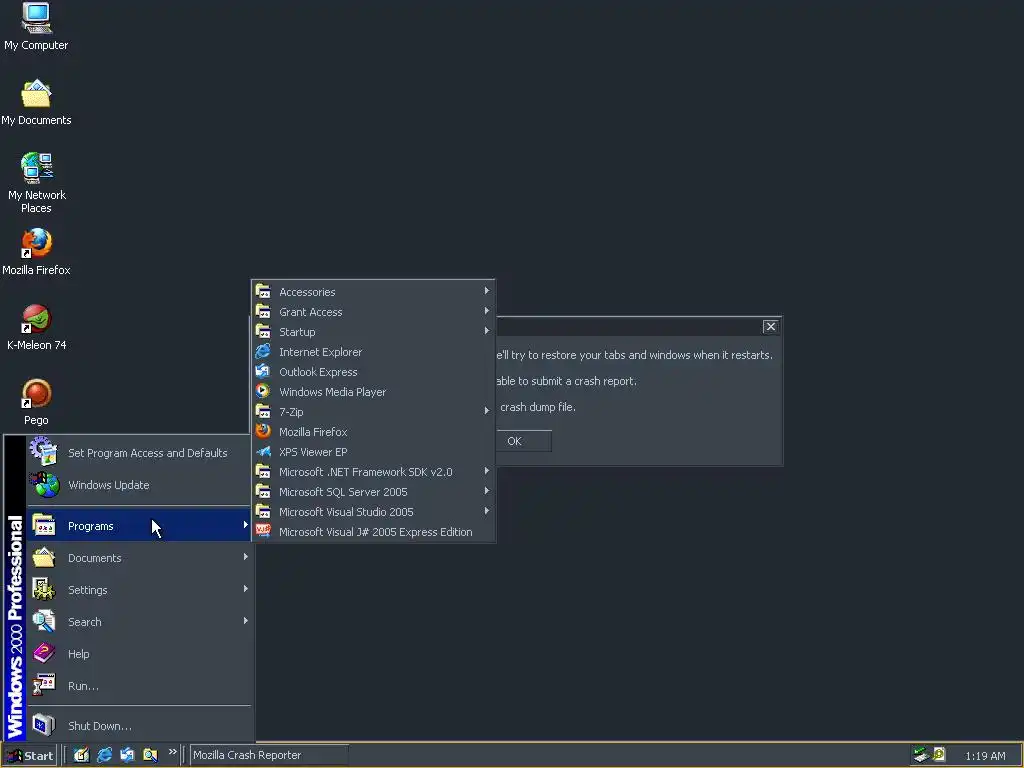Click Show Desktop in the Quick Launch bar
This screenshot has height=768, width=1024.
[x=81, y=755]
